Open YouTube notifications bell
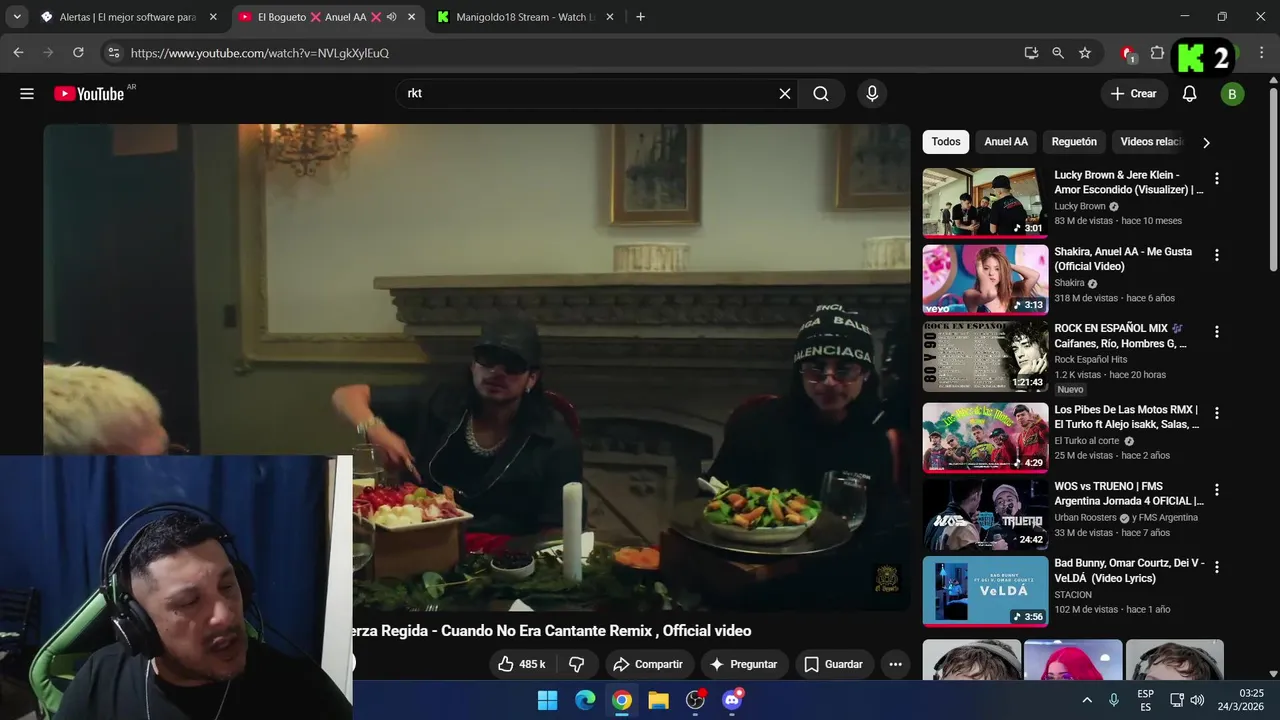 [1189, 94]
